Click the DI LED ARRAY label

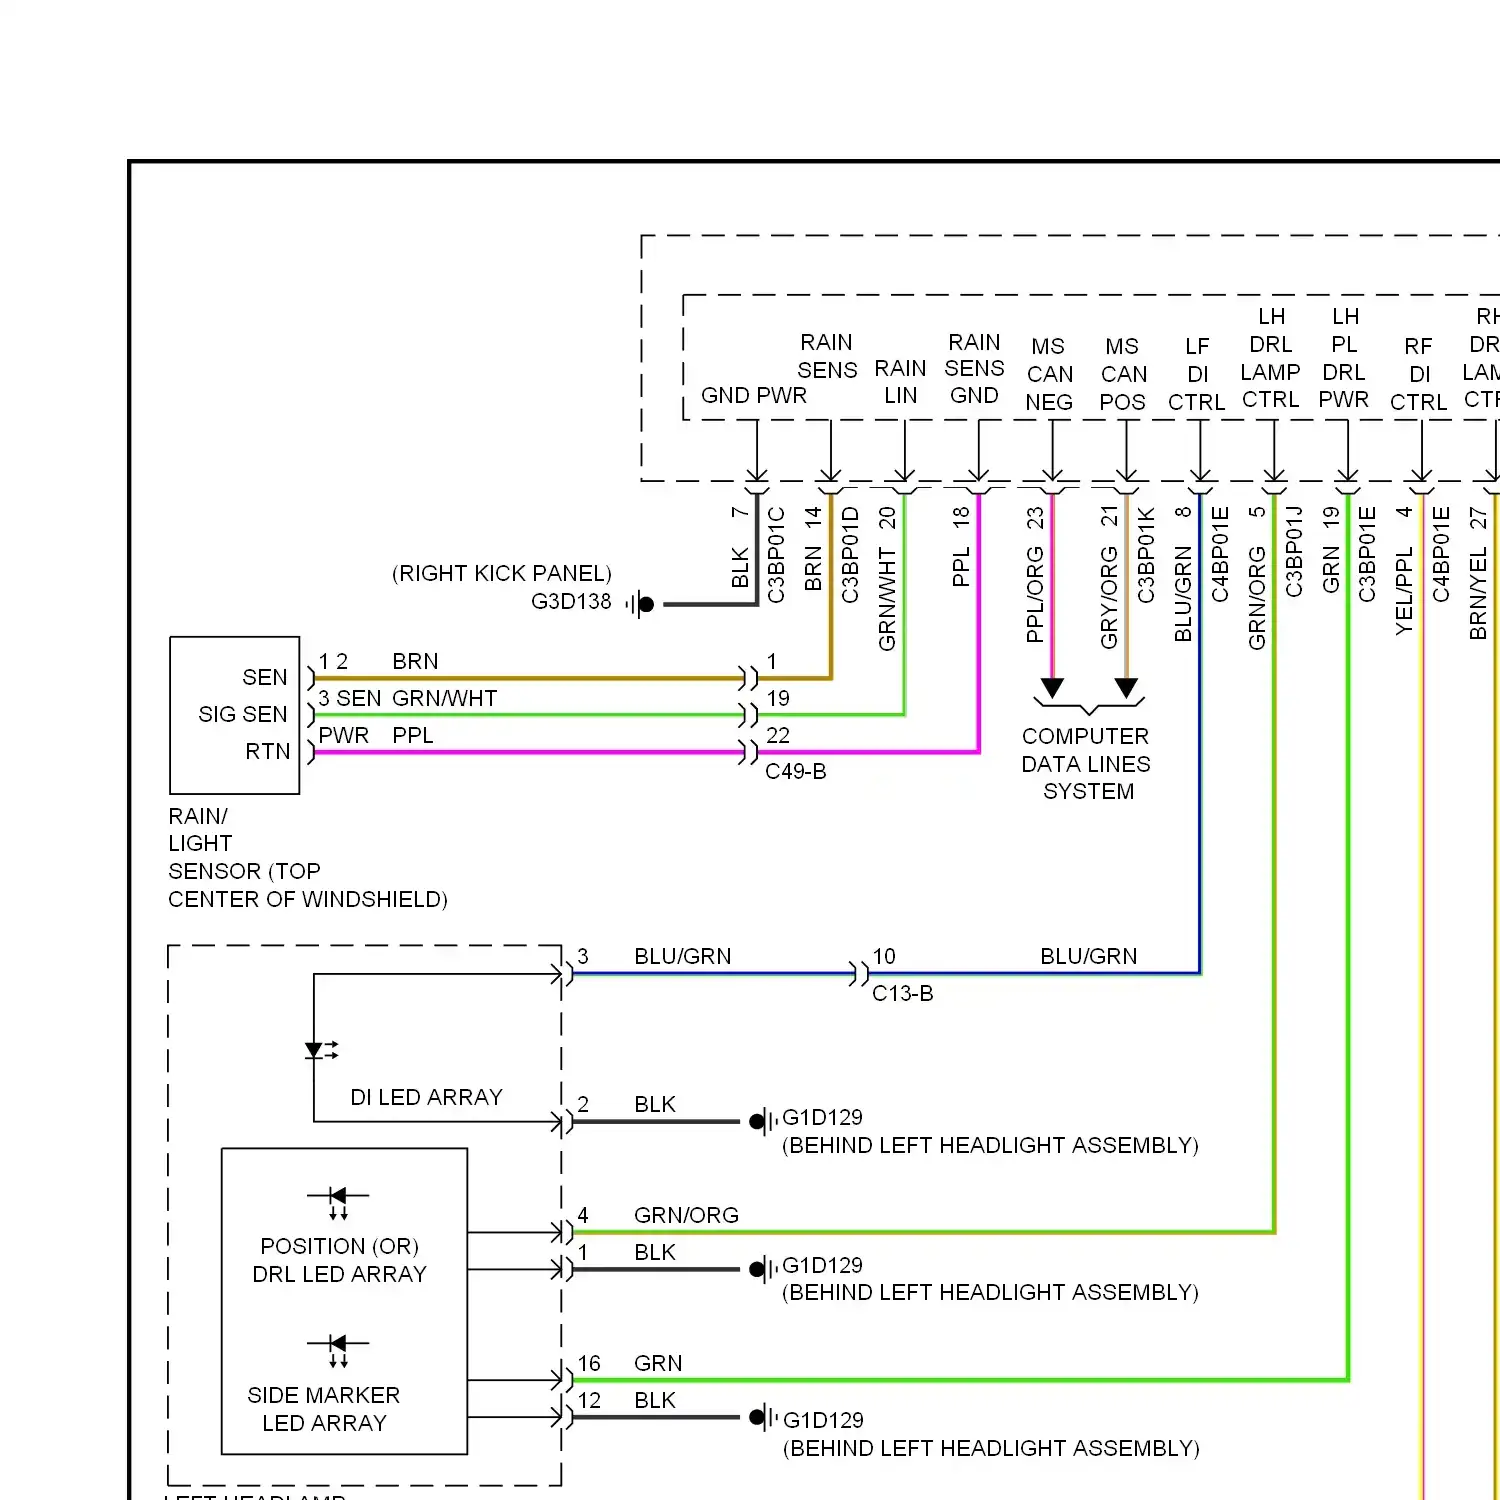(426, 1098)
